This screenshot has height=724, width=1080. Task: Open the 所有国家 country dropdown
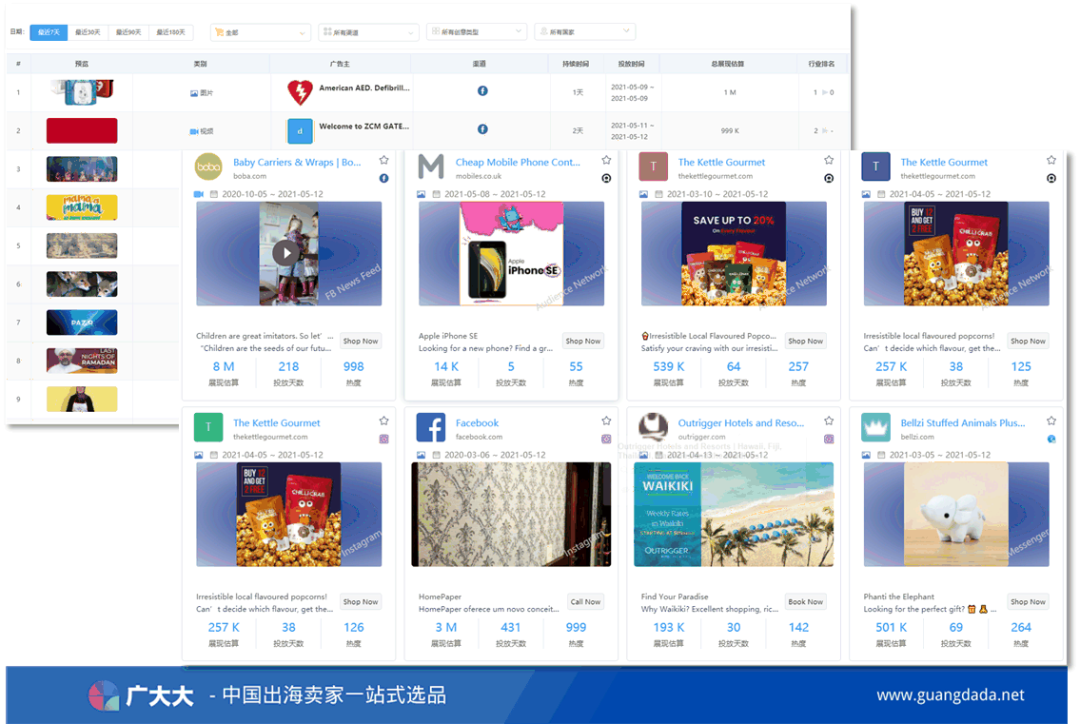pos(585,32)
